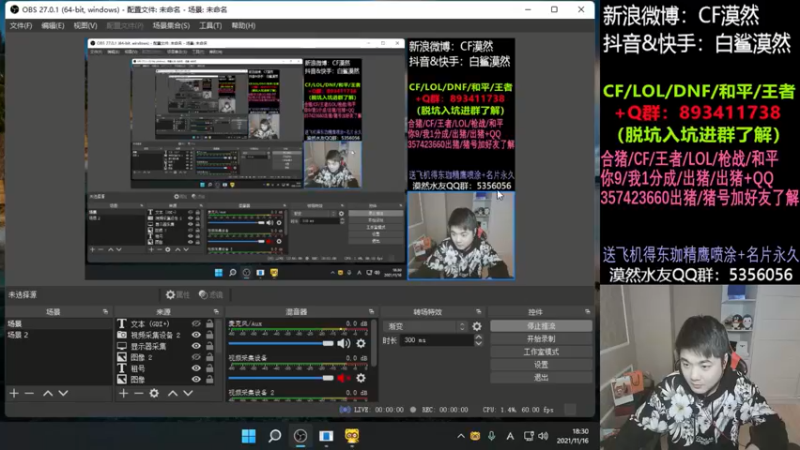Open the 场景集合(S) menu
The height and width of the screenshot is (450, 800).
171,26
